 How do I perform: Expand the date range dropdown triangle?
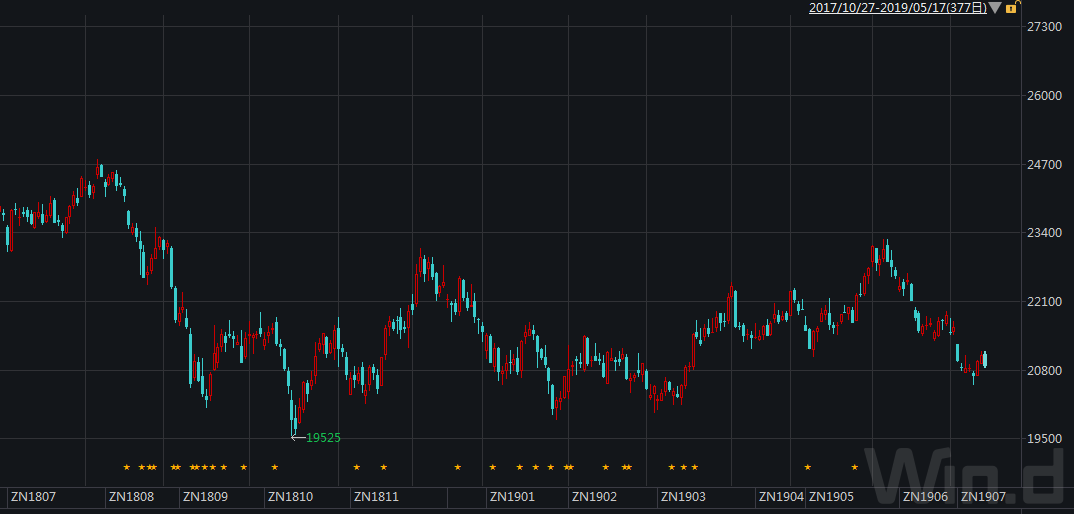(x=995, y=8)
